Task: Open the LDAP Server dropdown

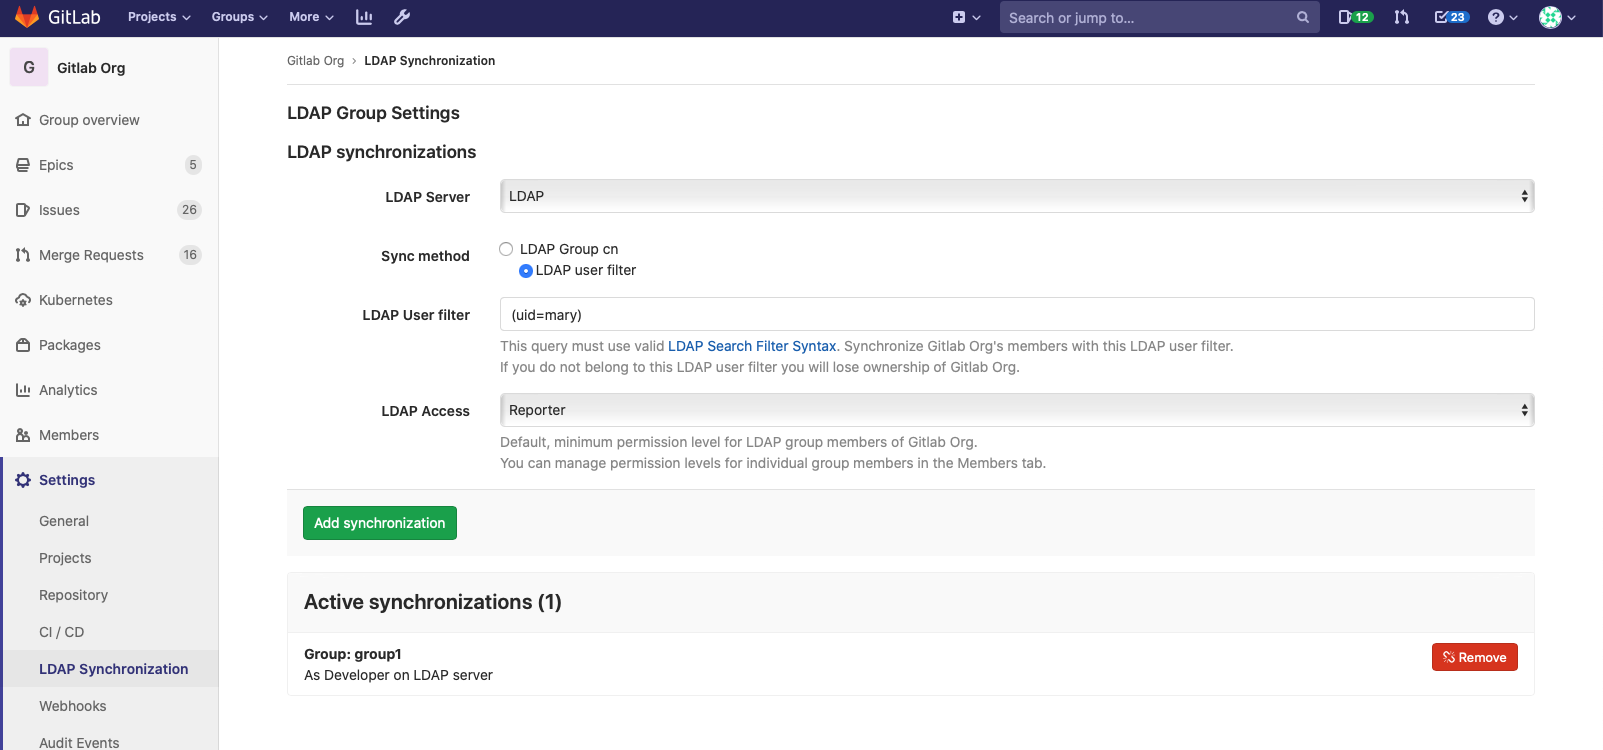Action: 1017,196
